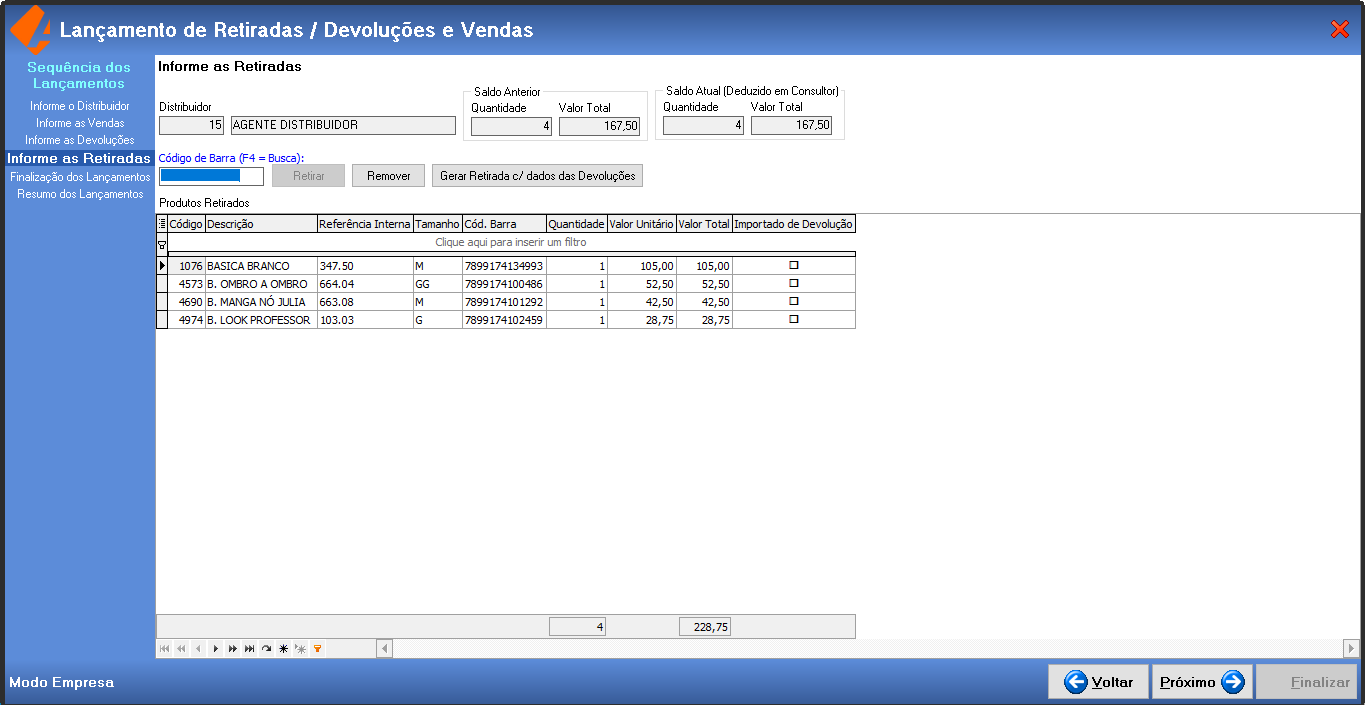Click the Distribuidor code field showing 15
This screenshot has width=1365, height=705.
pyautogui.click(x=191, y=125)
